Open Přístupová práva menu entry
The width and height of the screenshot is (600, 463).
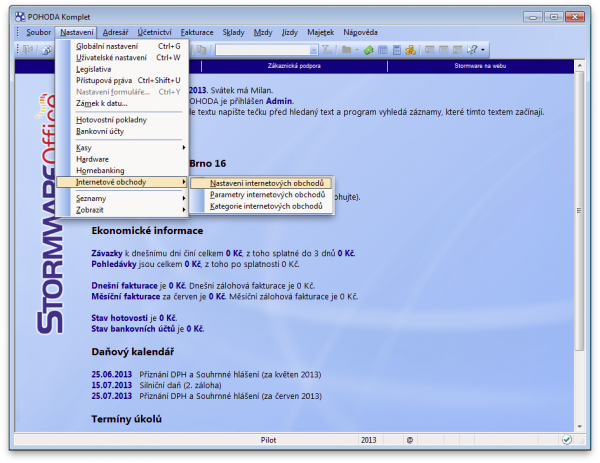122,80
